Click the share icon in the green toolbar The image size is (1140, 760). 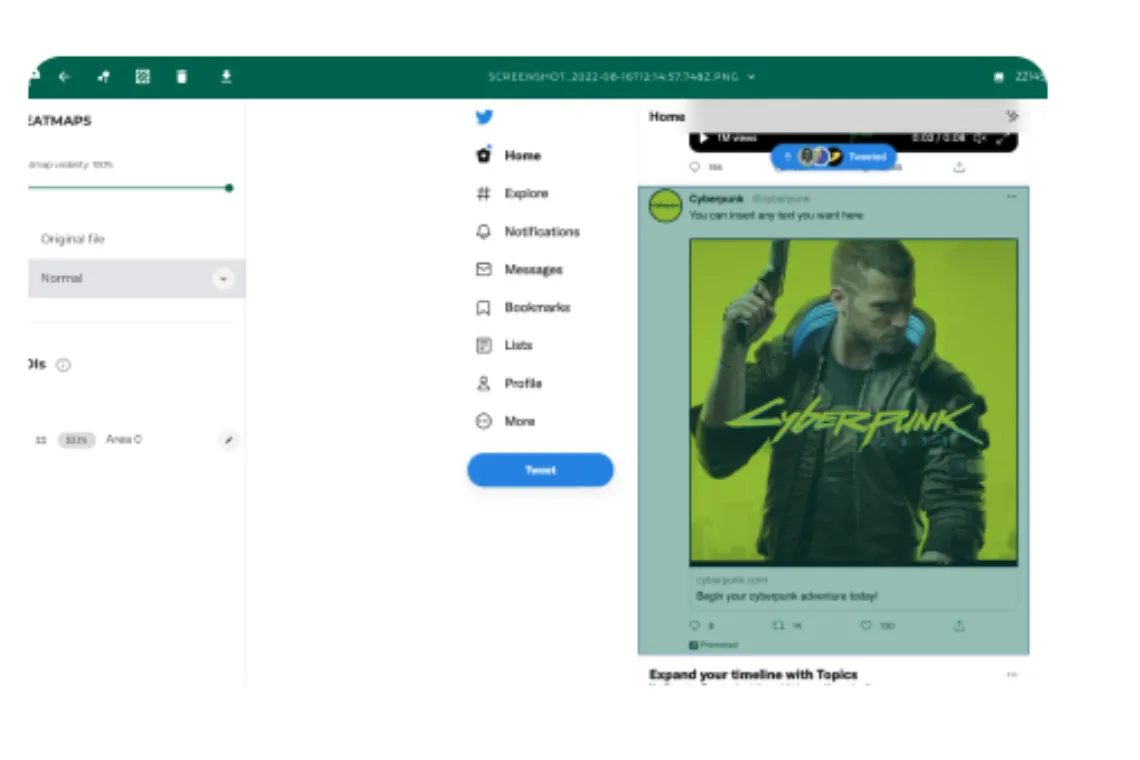pos(103,76)
